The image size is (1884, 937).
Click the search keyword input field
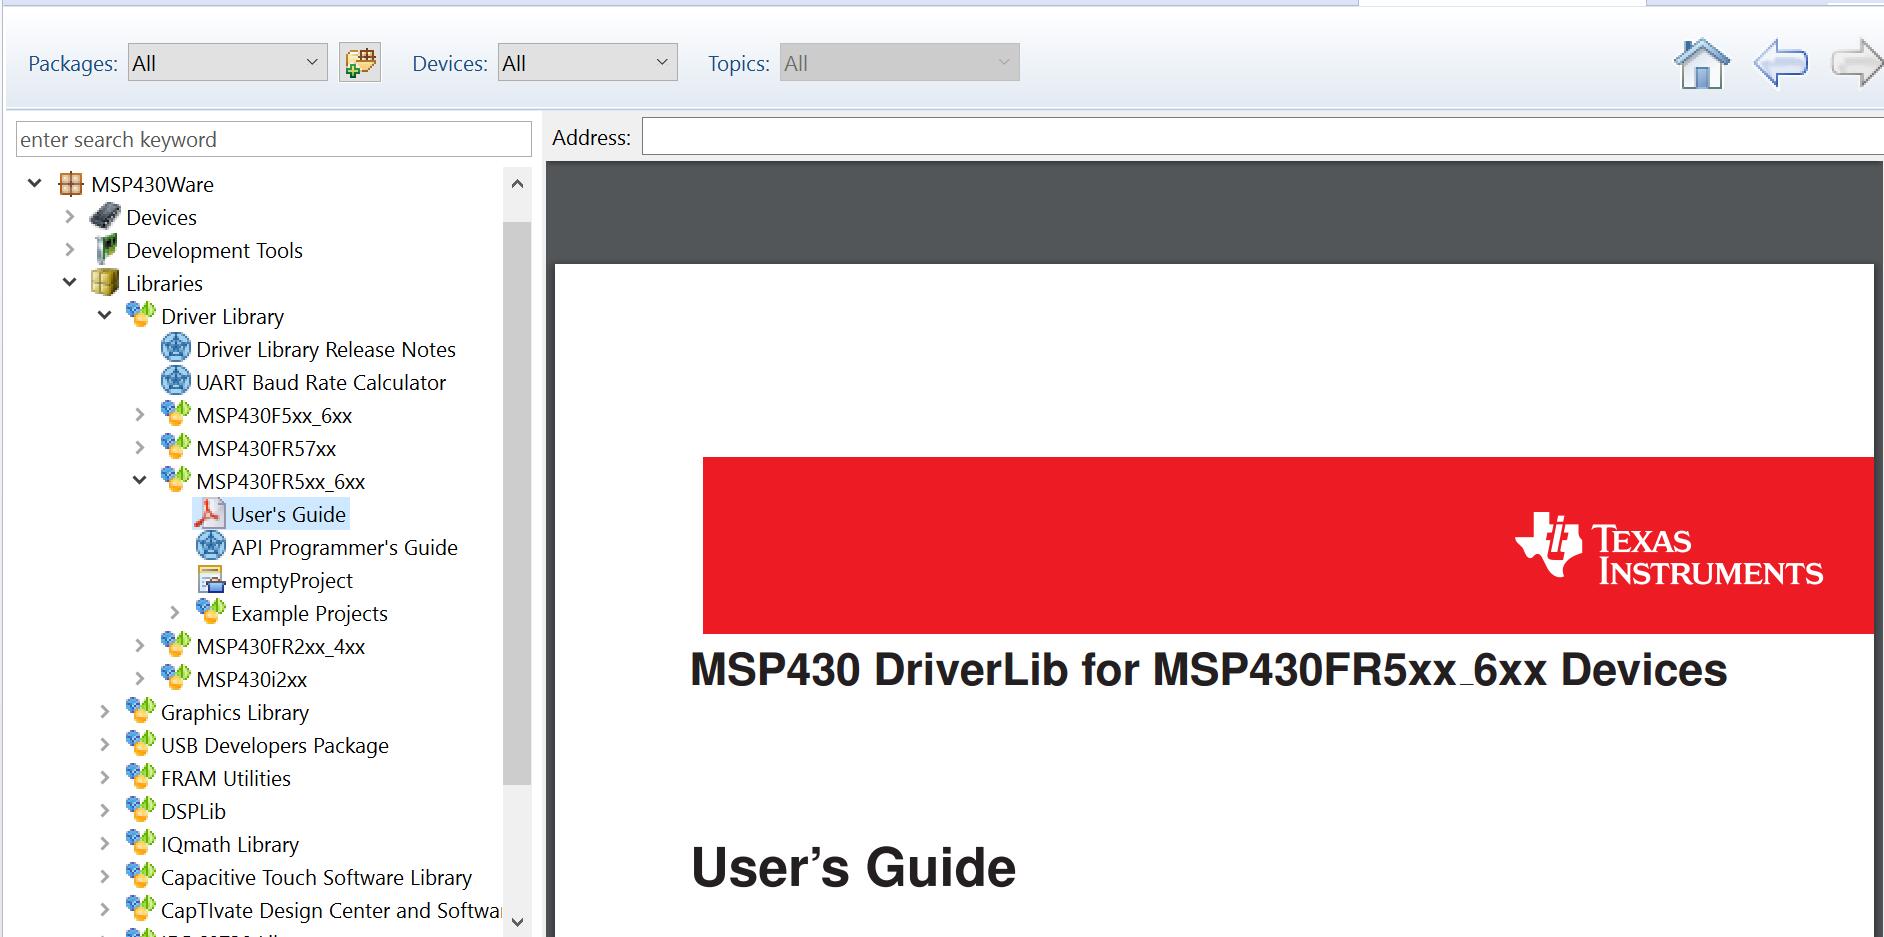coord(274,139)
